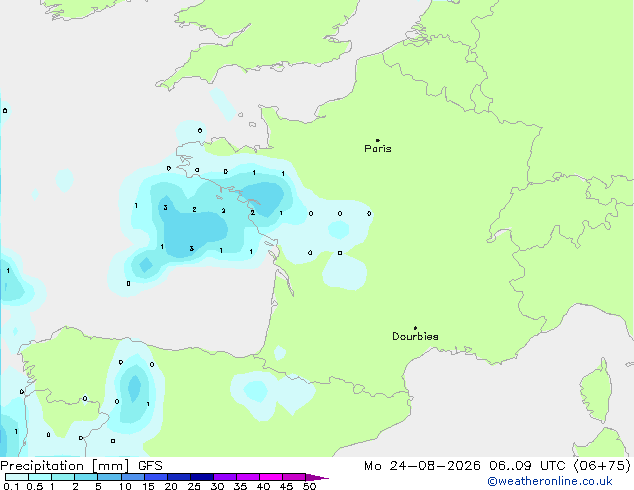
Task: Select the 45–50 mm legend color swatch
Action: pos(294,477)
